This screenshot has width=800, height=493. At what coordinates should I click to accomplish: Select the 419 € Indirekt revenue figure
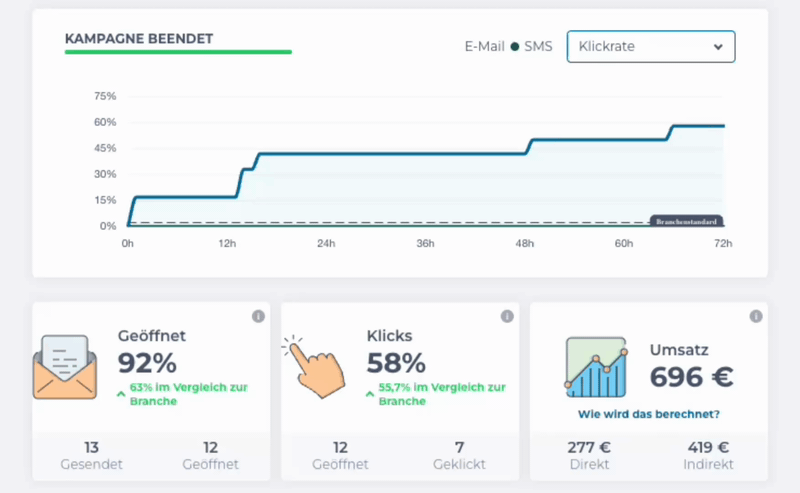point(709,455)
